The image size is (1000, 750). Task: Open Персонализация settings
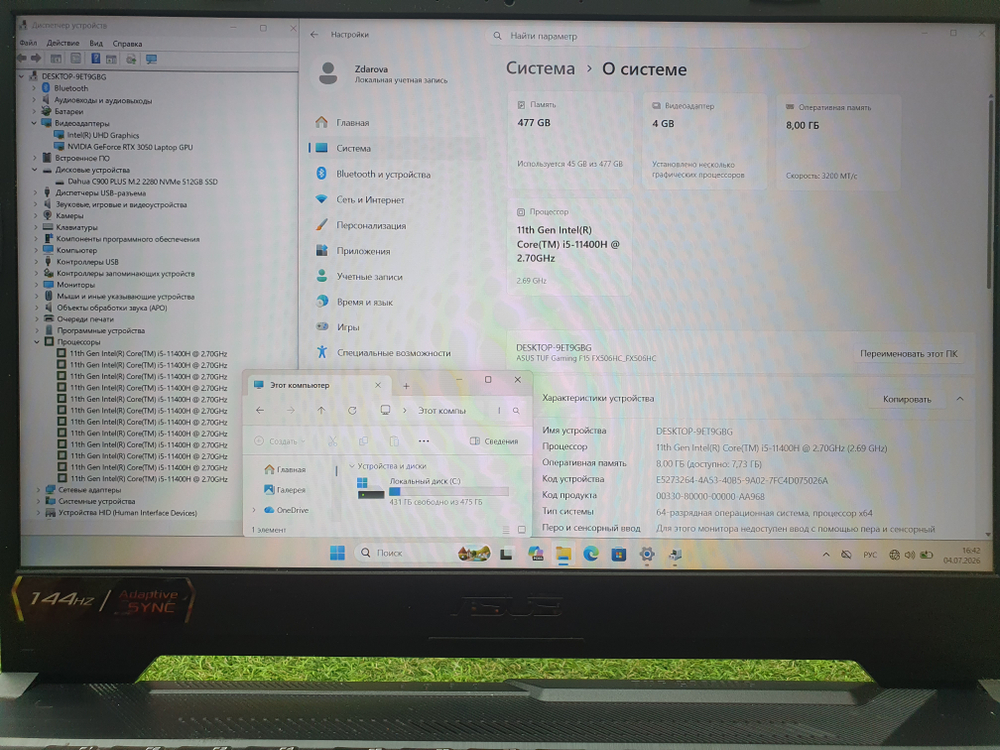tap(371, 225)
